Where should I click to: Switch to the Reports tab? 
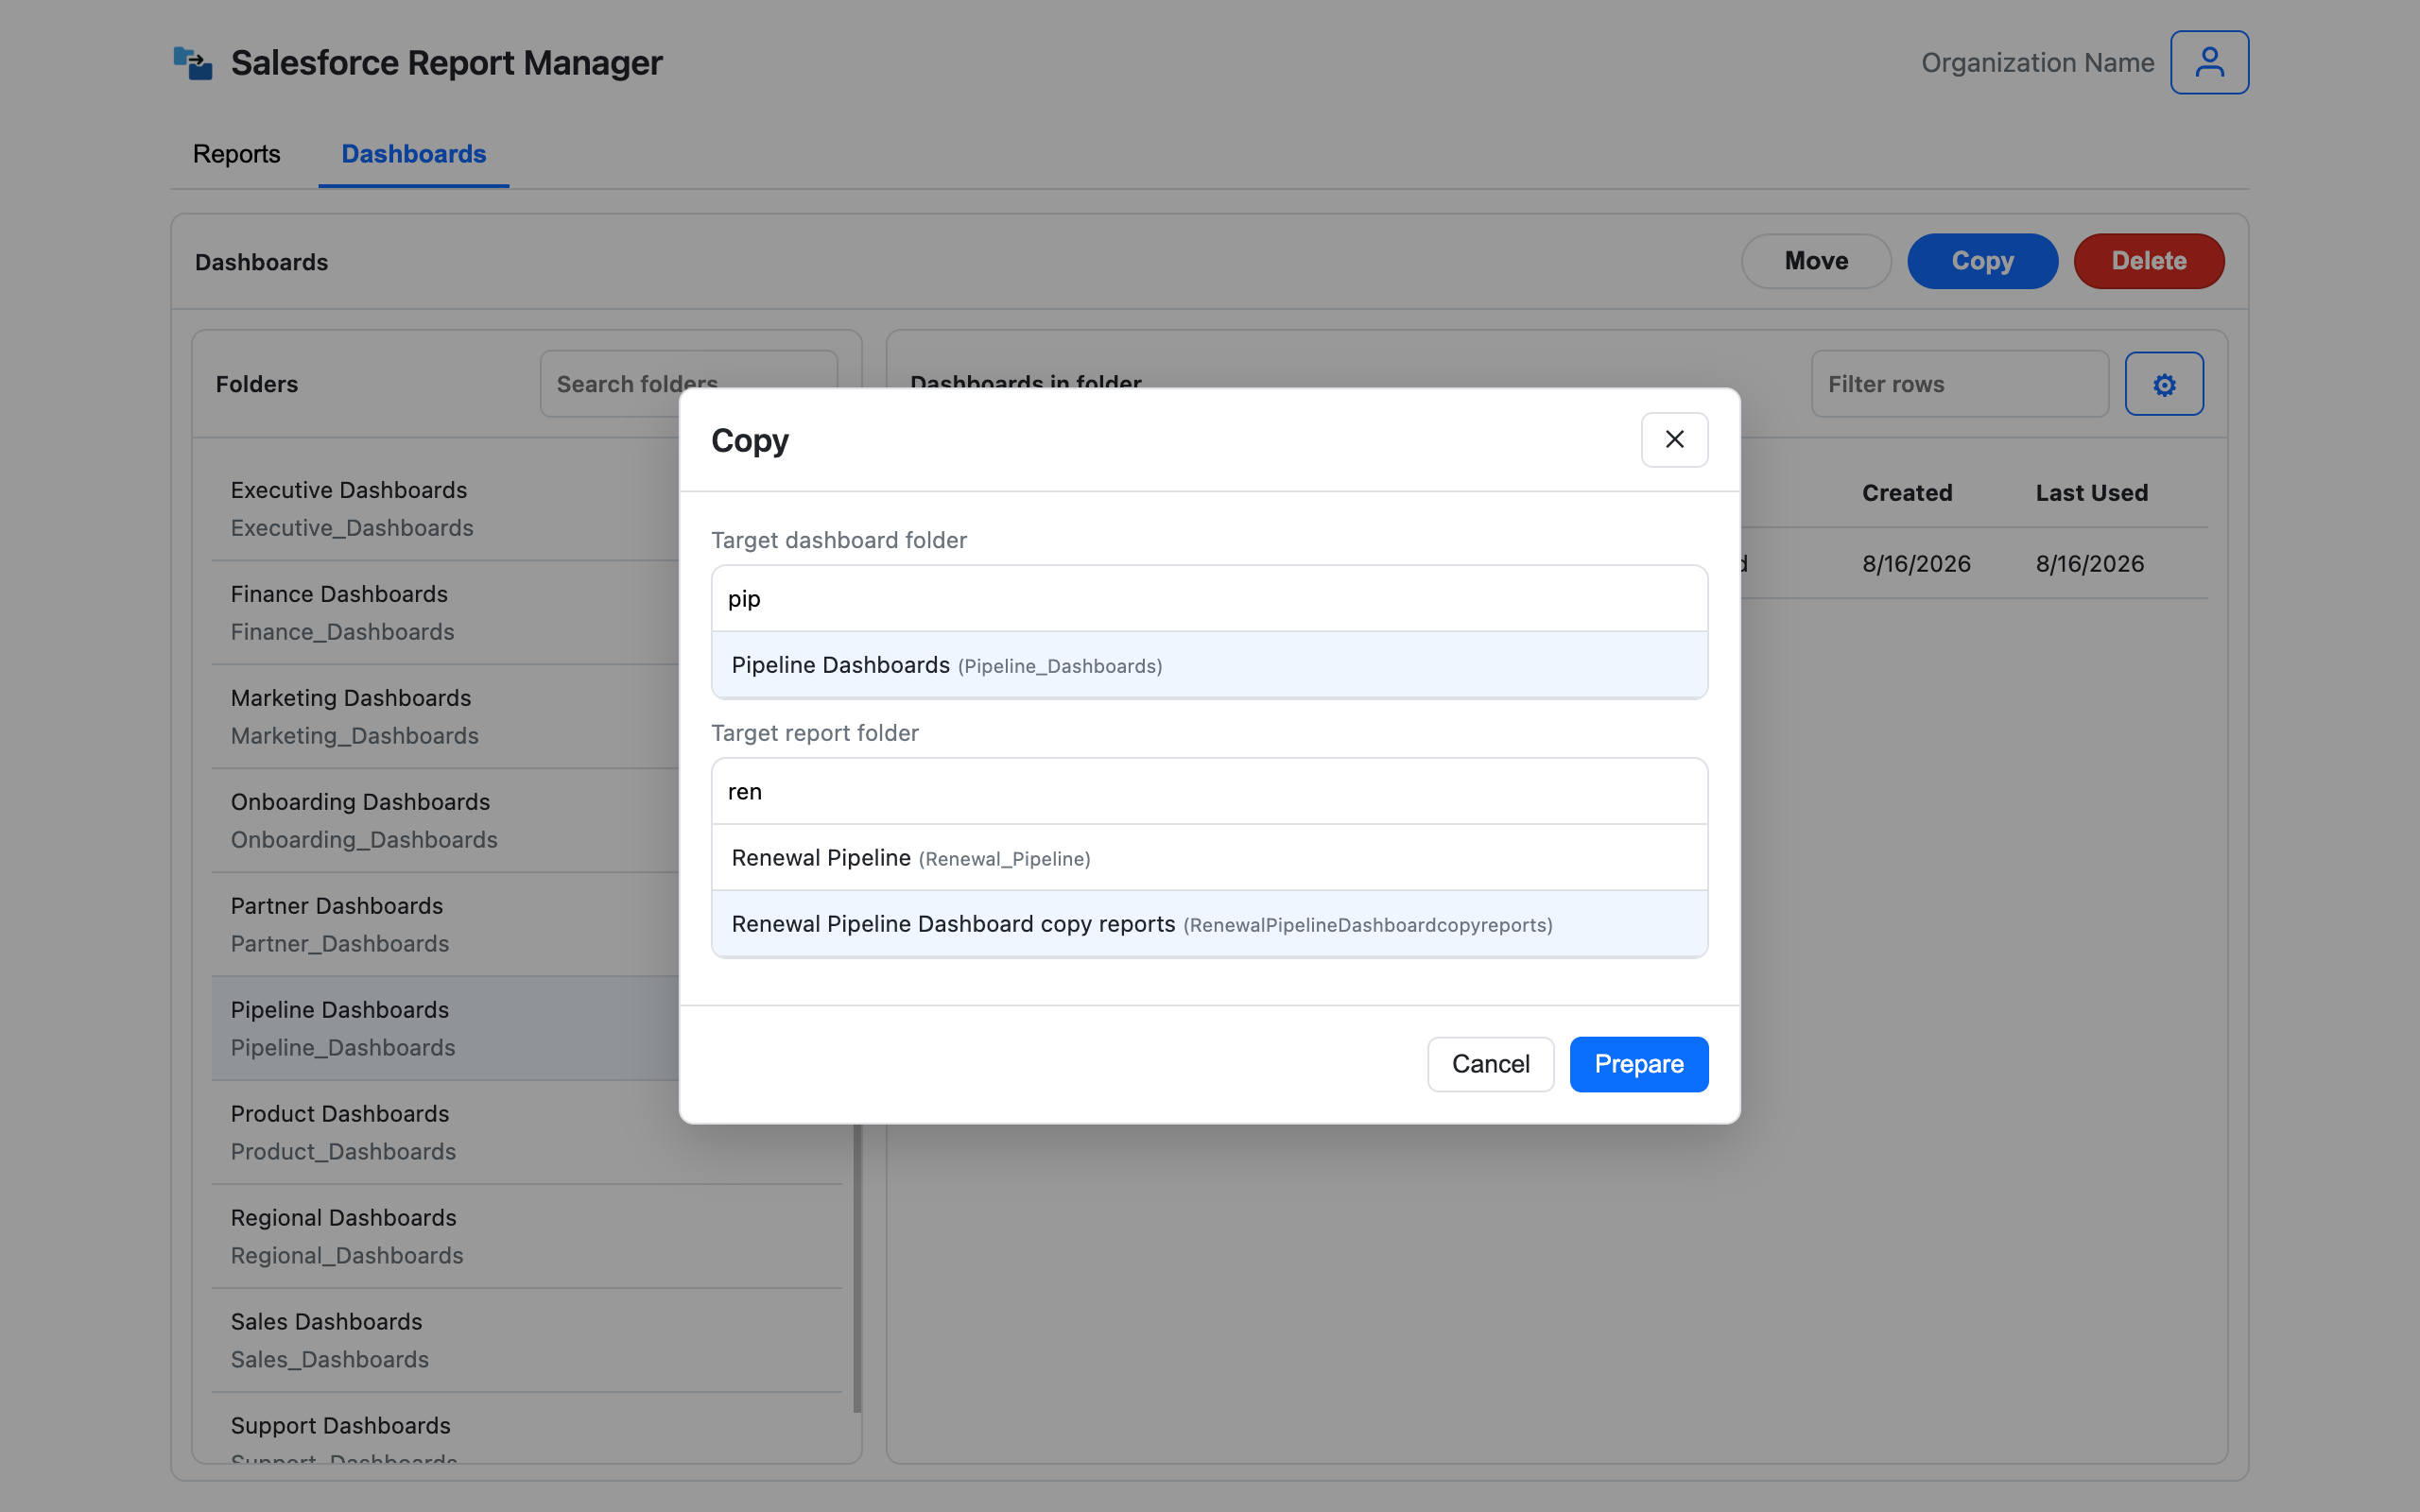click(x=237, y=154)
